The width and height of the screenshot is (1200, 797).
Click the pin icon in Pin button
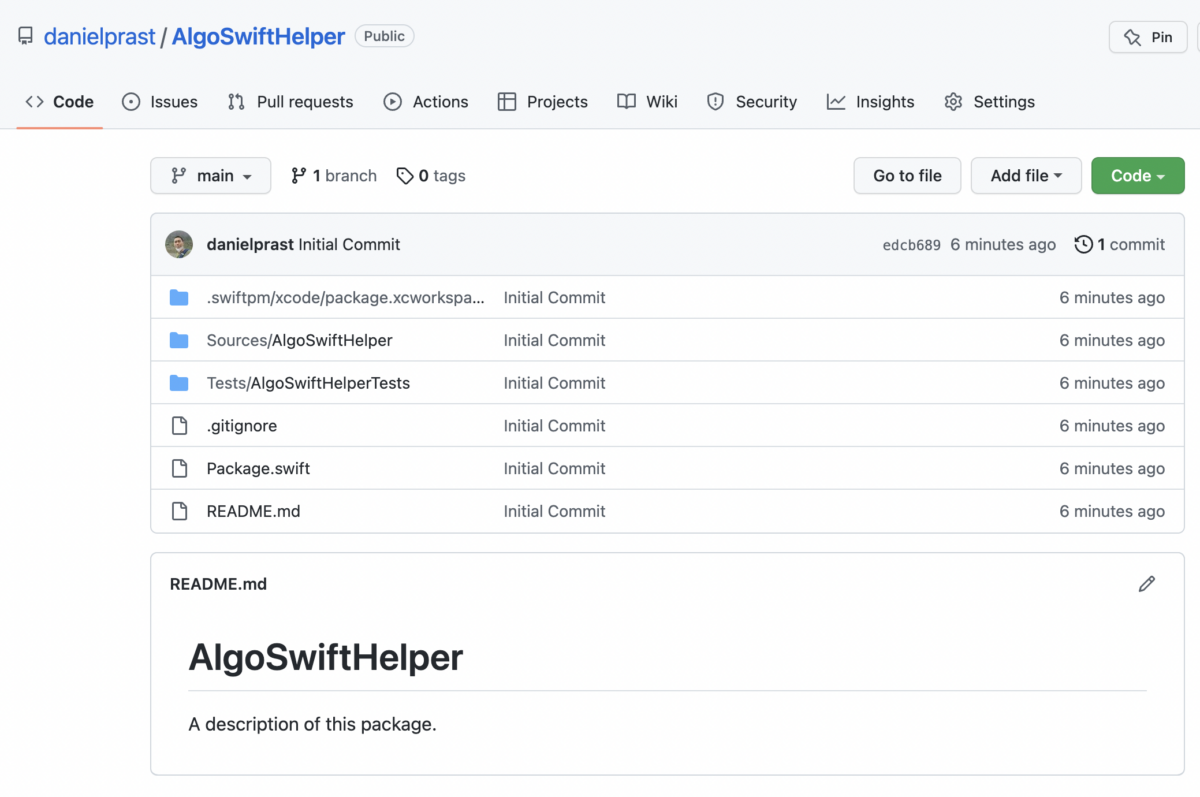(1132, 37)
